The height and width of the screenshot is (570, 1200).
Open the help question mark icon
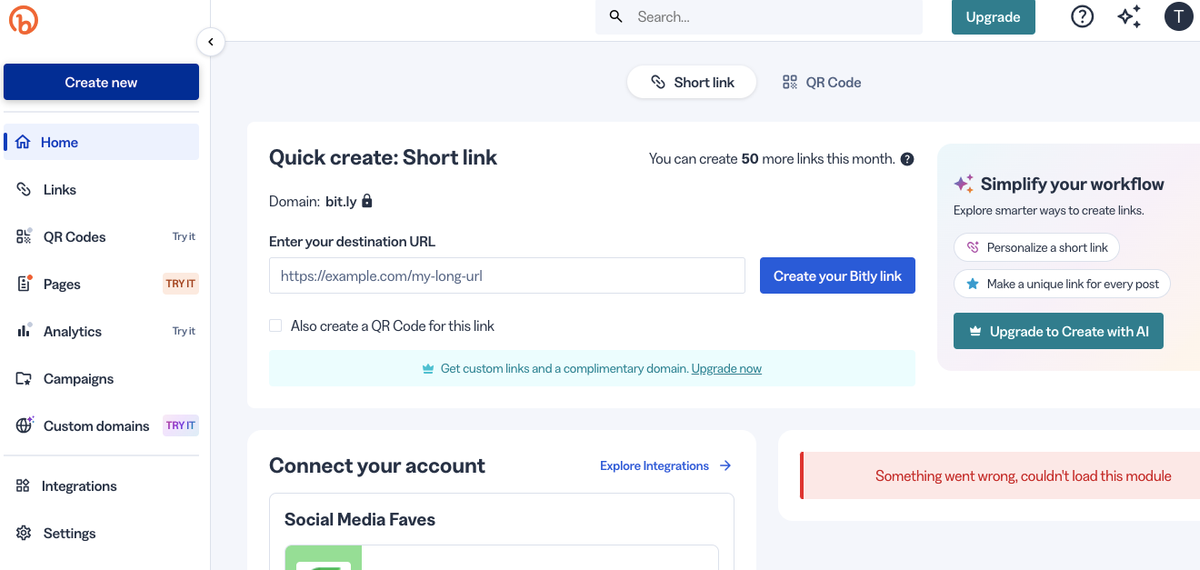(x=1082, y=17)
